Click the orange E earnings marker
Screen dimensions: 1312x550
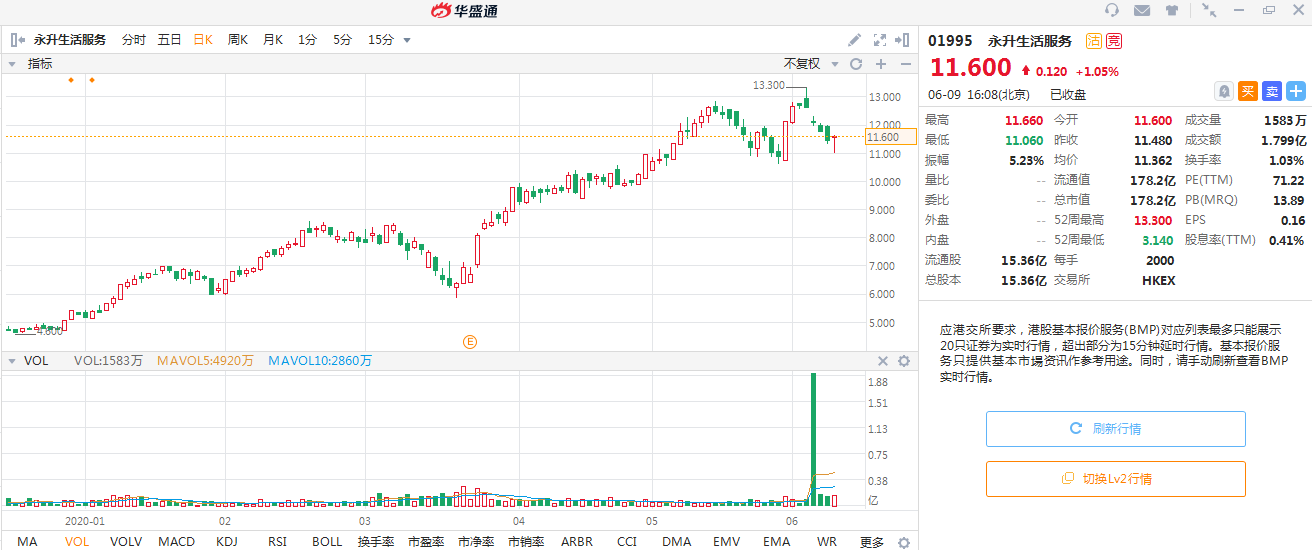click(469, 341)
